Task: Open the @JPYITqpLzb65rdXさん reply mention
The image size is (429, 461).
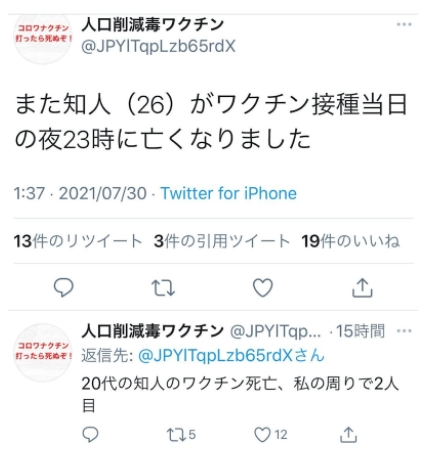Action: click(231, 356)
